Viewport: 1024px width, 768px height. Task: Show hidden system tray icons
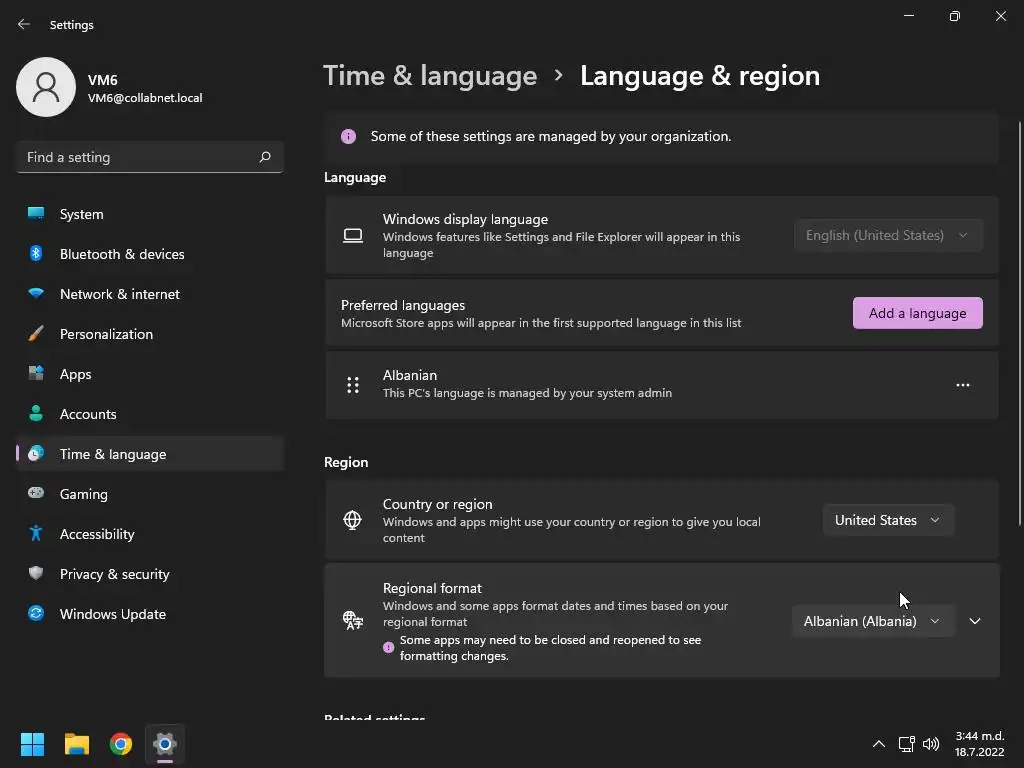[878, 744]
